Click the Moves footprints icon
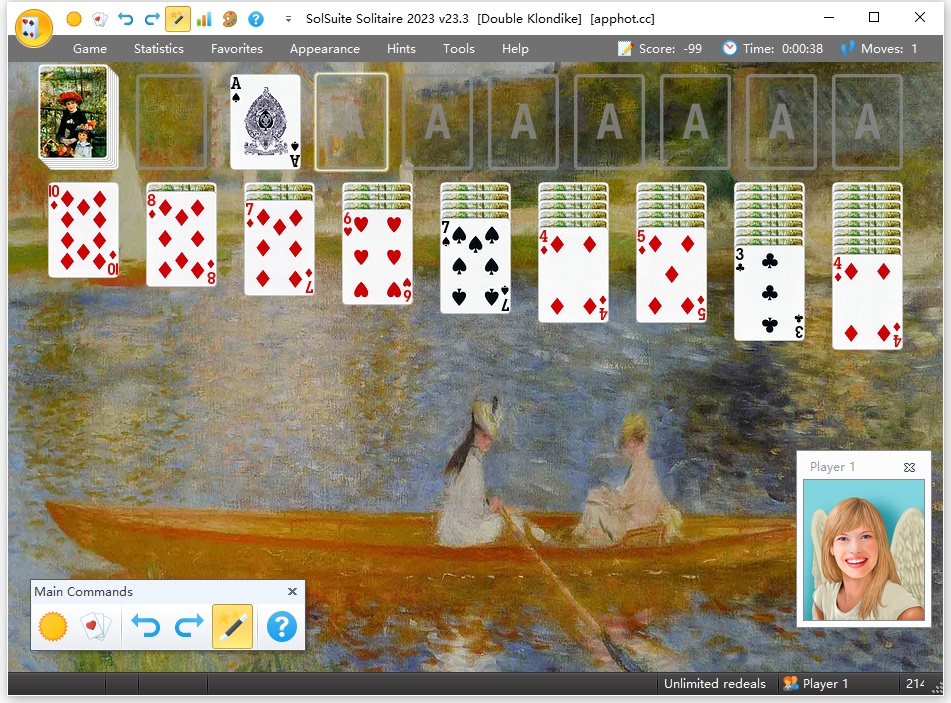This screenshot has height=703, width=951. [x=848, y=48]
